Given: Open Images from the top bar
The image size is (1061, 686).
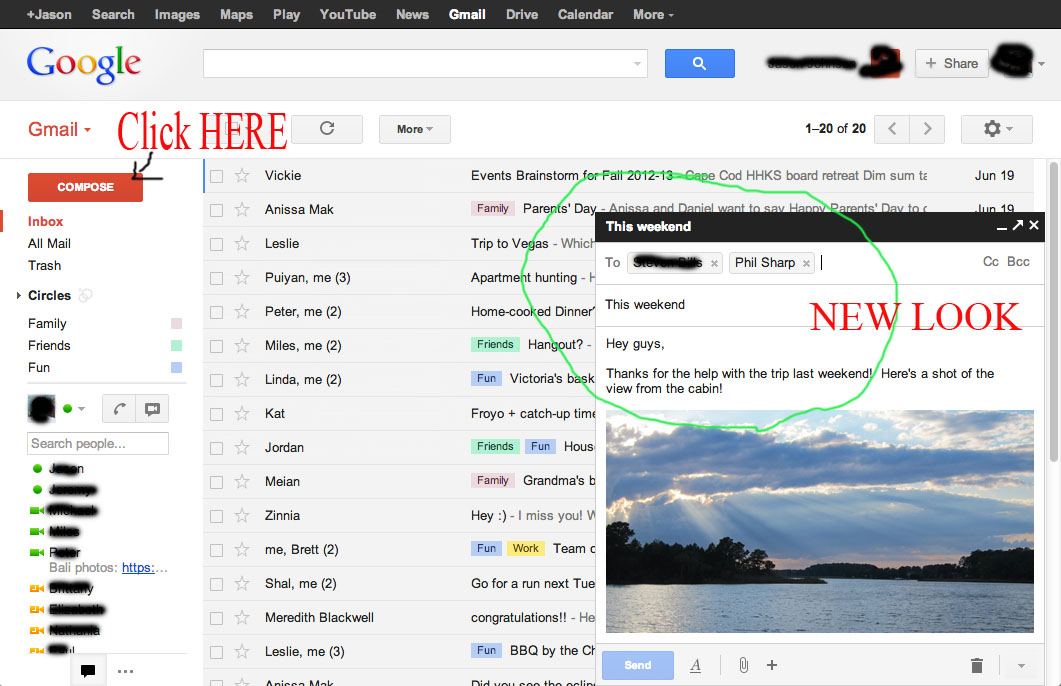Looking at the screenshot, I should point(177,14).
